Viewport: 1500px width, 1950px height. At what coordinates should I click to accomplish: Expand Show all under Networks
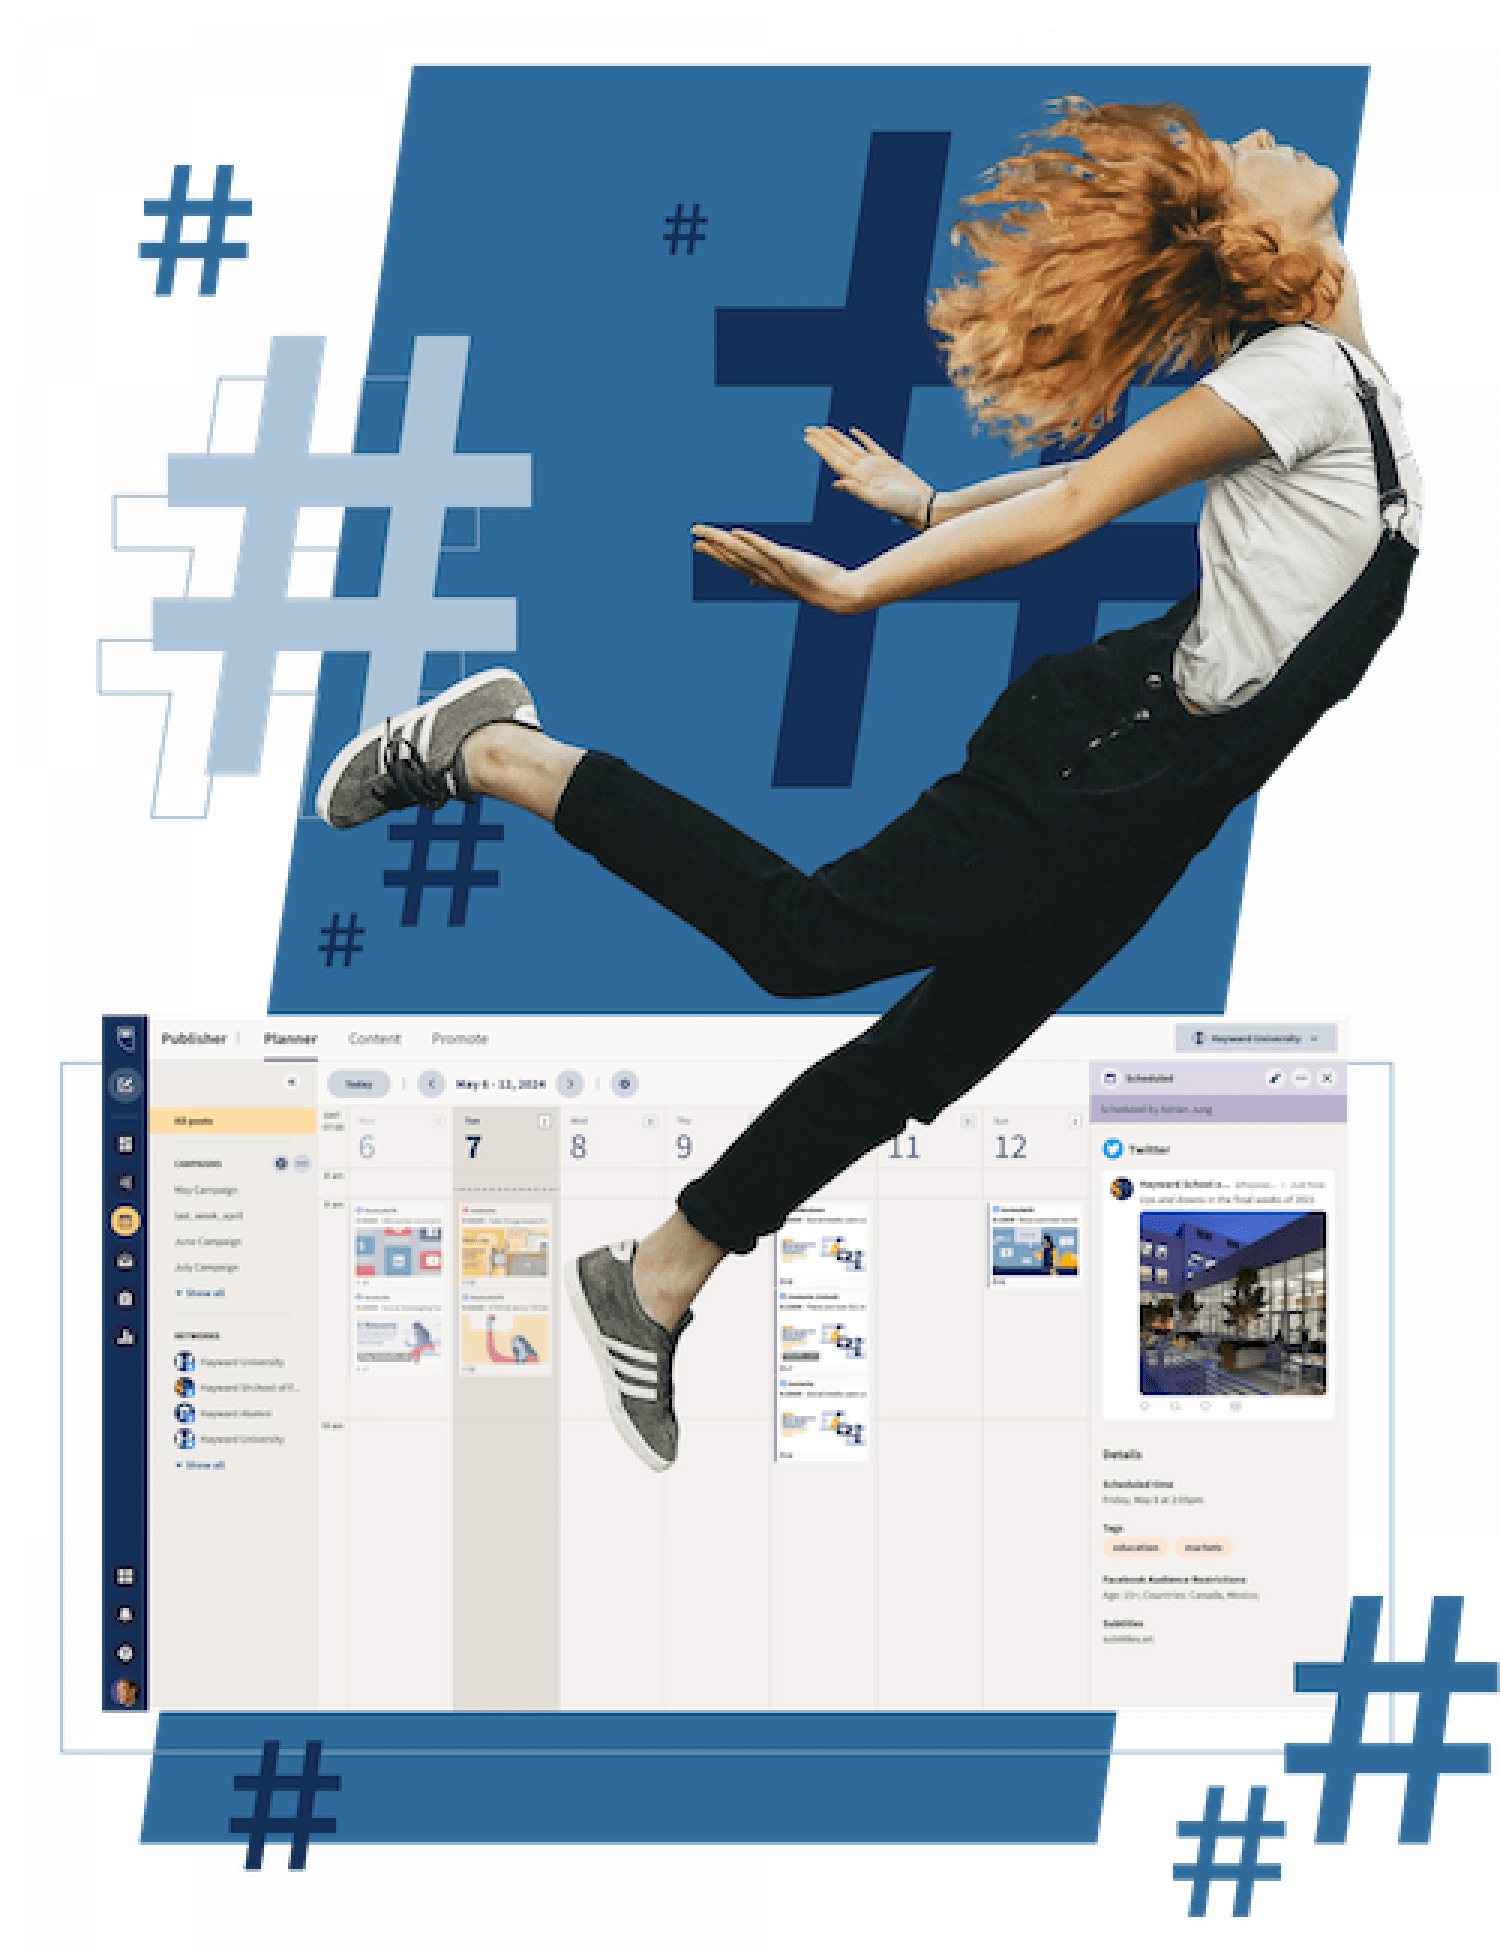tap(201, 1465)
